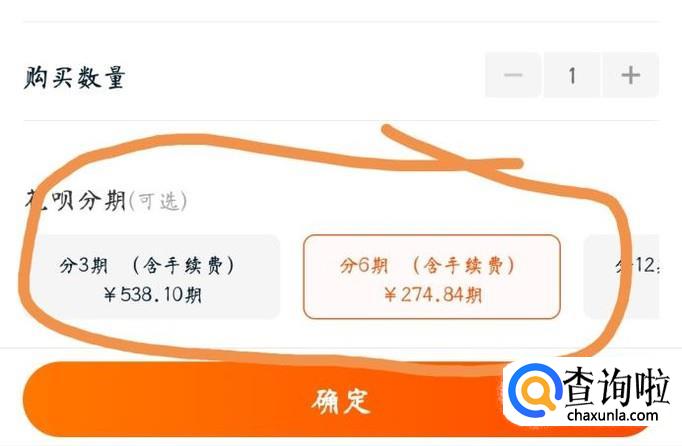
Task: Tap the orange 分6期 title text
Action: click(x=364, y=265)
